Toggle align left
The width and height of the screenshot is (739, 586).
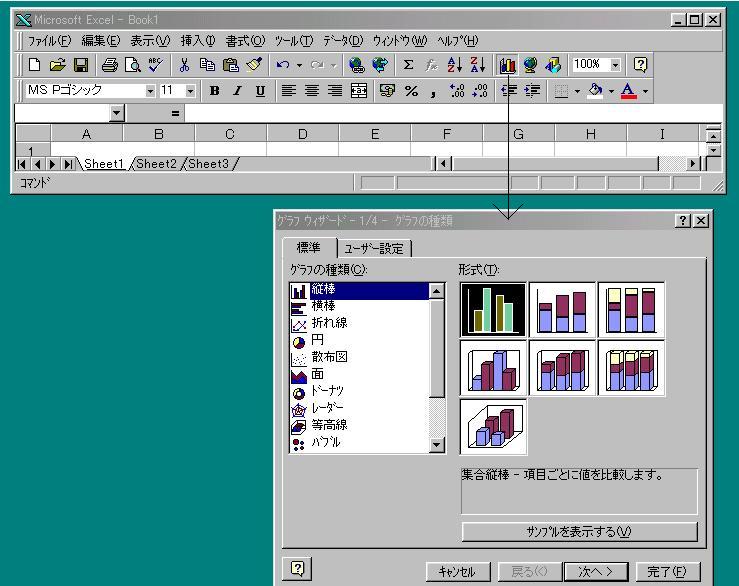coord(288,91)
